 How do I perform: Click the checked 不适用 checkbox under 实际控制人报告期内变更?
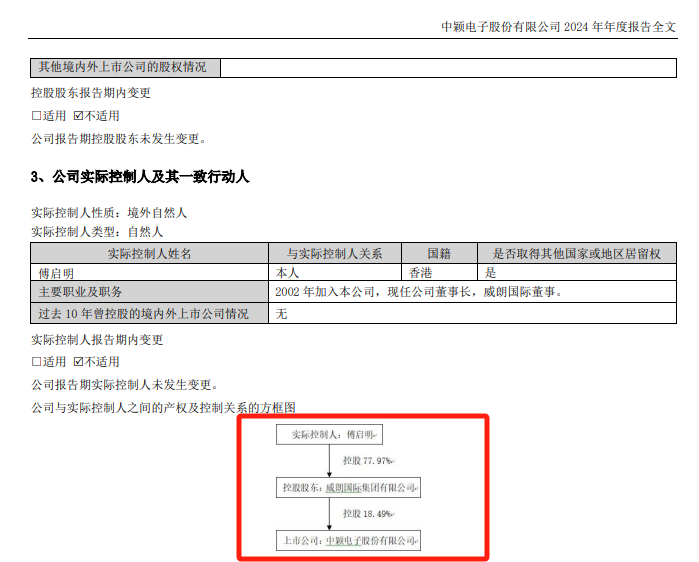78,362
